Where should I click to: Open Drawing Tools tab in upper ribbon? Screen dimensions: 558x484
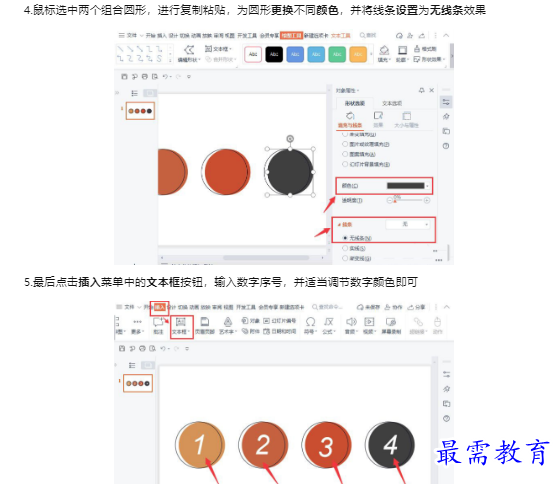pyautogui.click(x=291, y=35)
